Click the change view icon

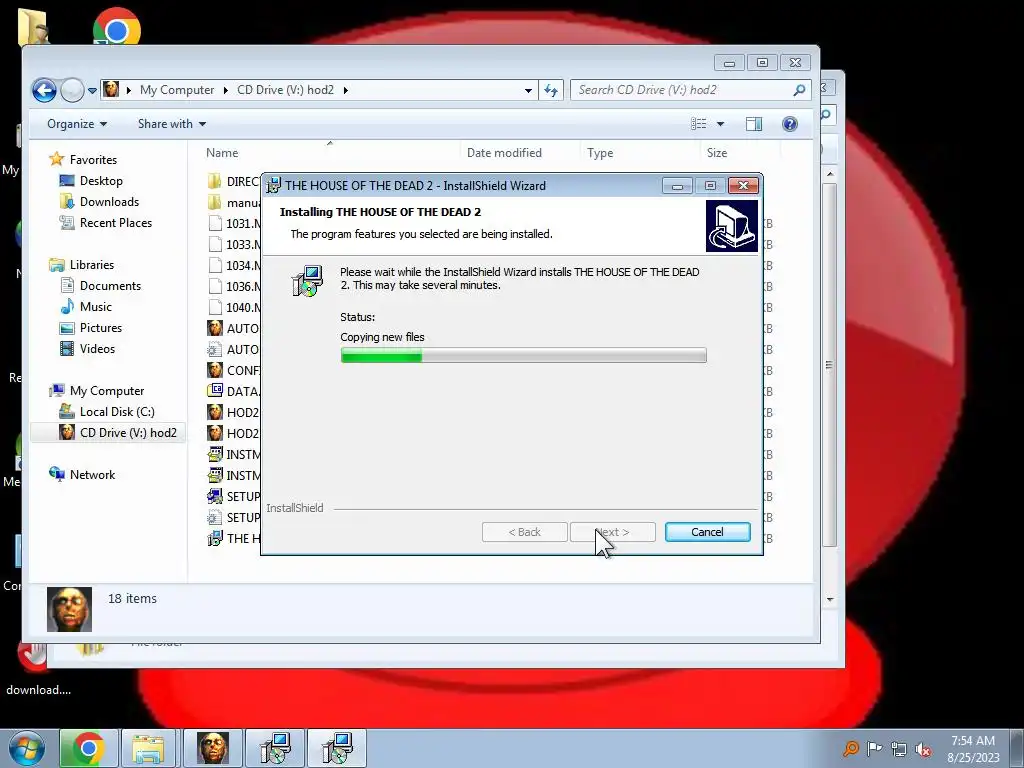coord(698,123)
